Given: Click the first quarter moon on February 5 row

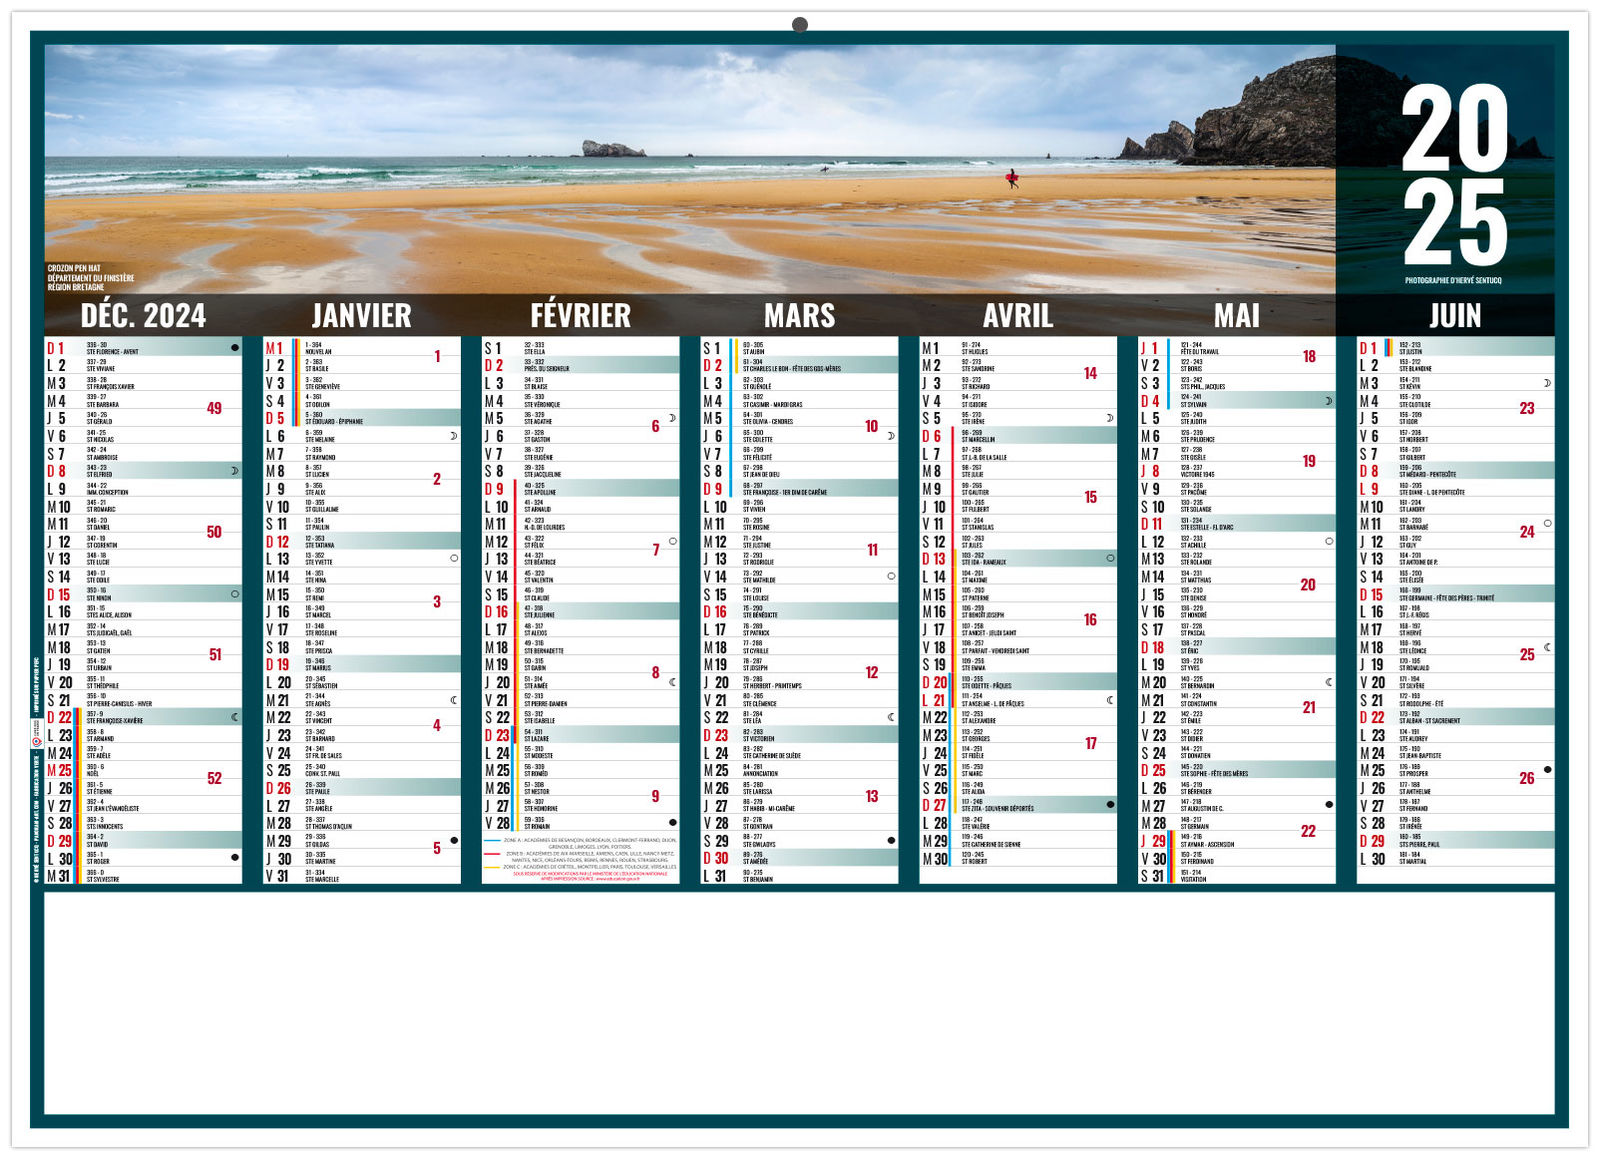Looking at the screenshot, I should 672,418.
